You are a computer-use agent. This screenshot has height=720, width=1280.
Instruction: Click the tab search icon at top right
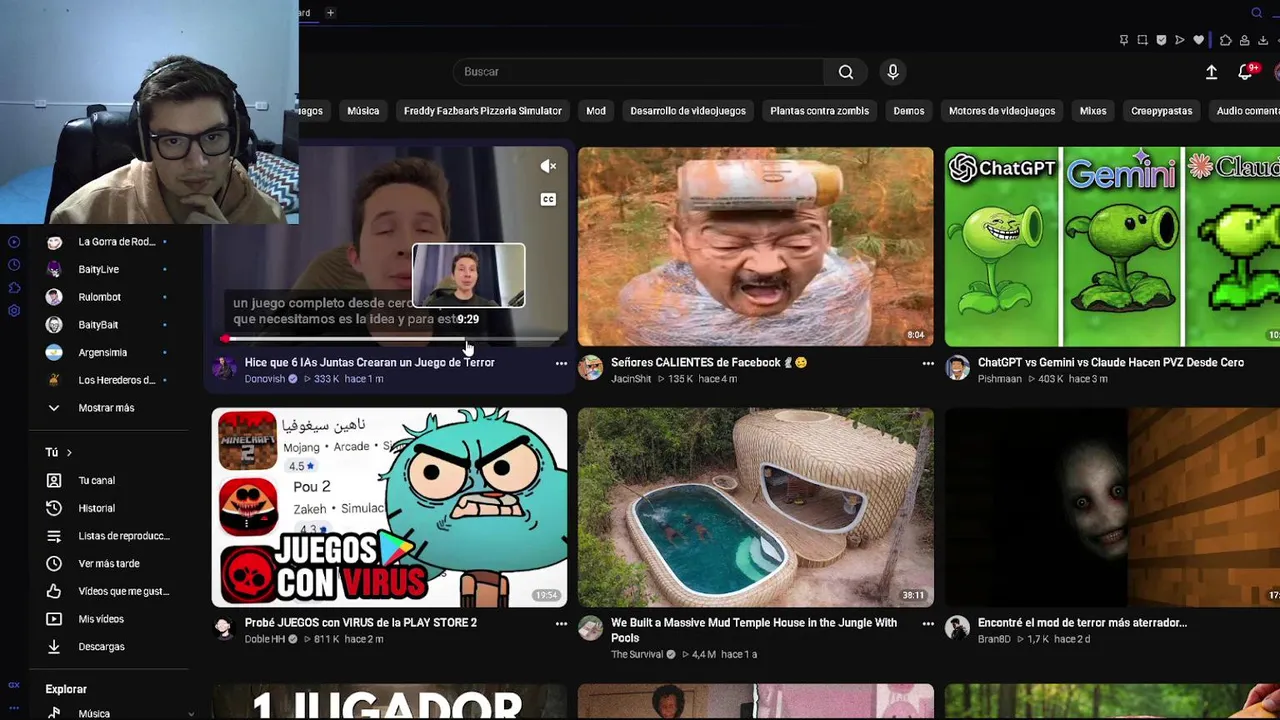tap(1257, 13)
